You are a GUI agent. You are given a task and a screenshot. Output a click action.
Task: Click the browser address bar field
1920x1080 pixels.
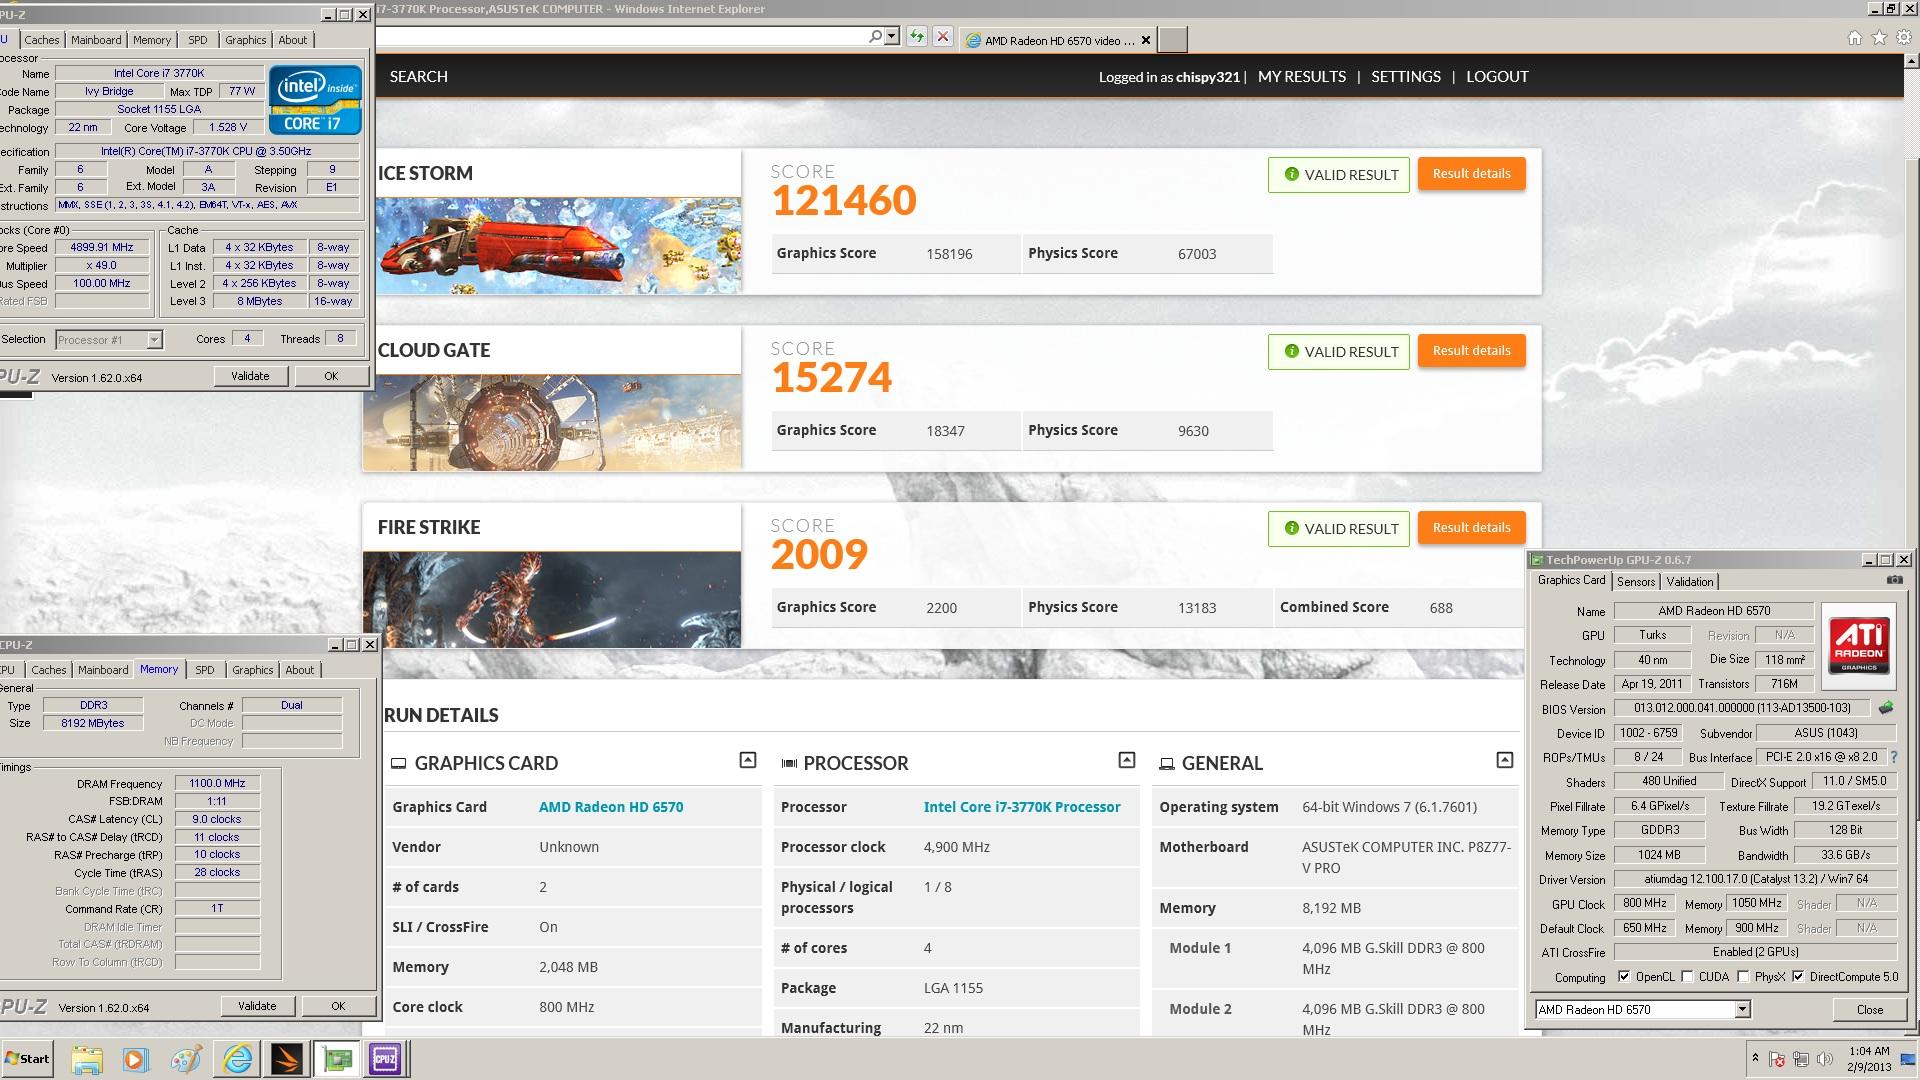(620, 37)
